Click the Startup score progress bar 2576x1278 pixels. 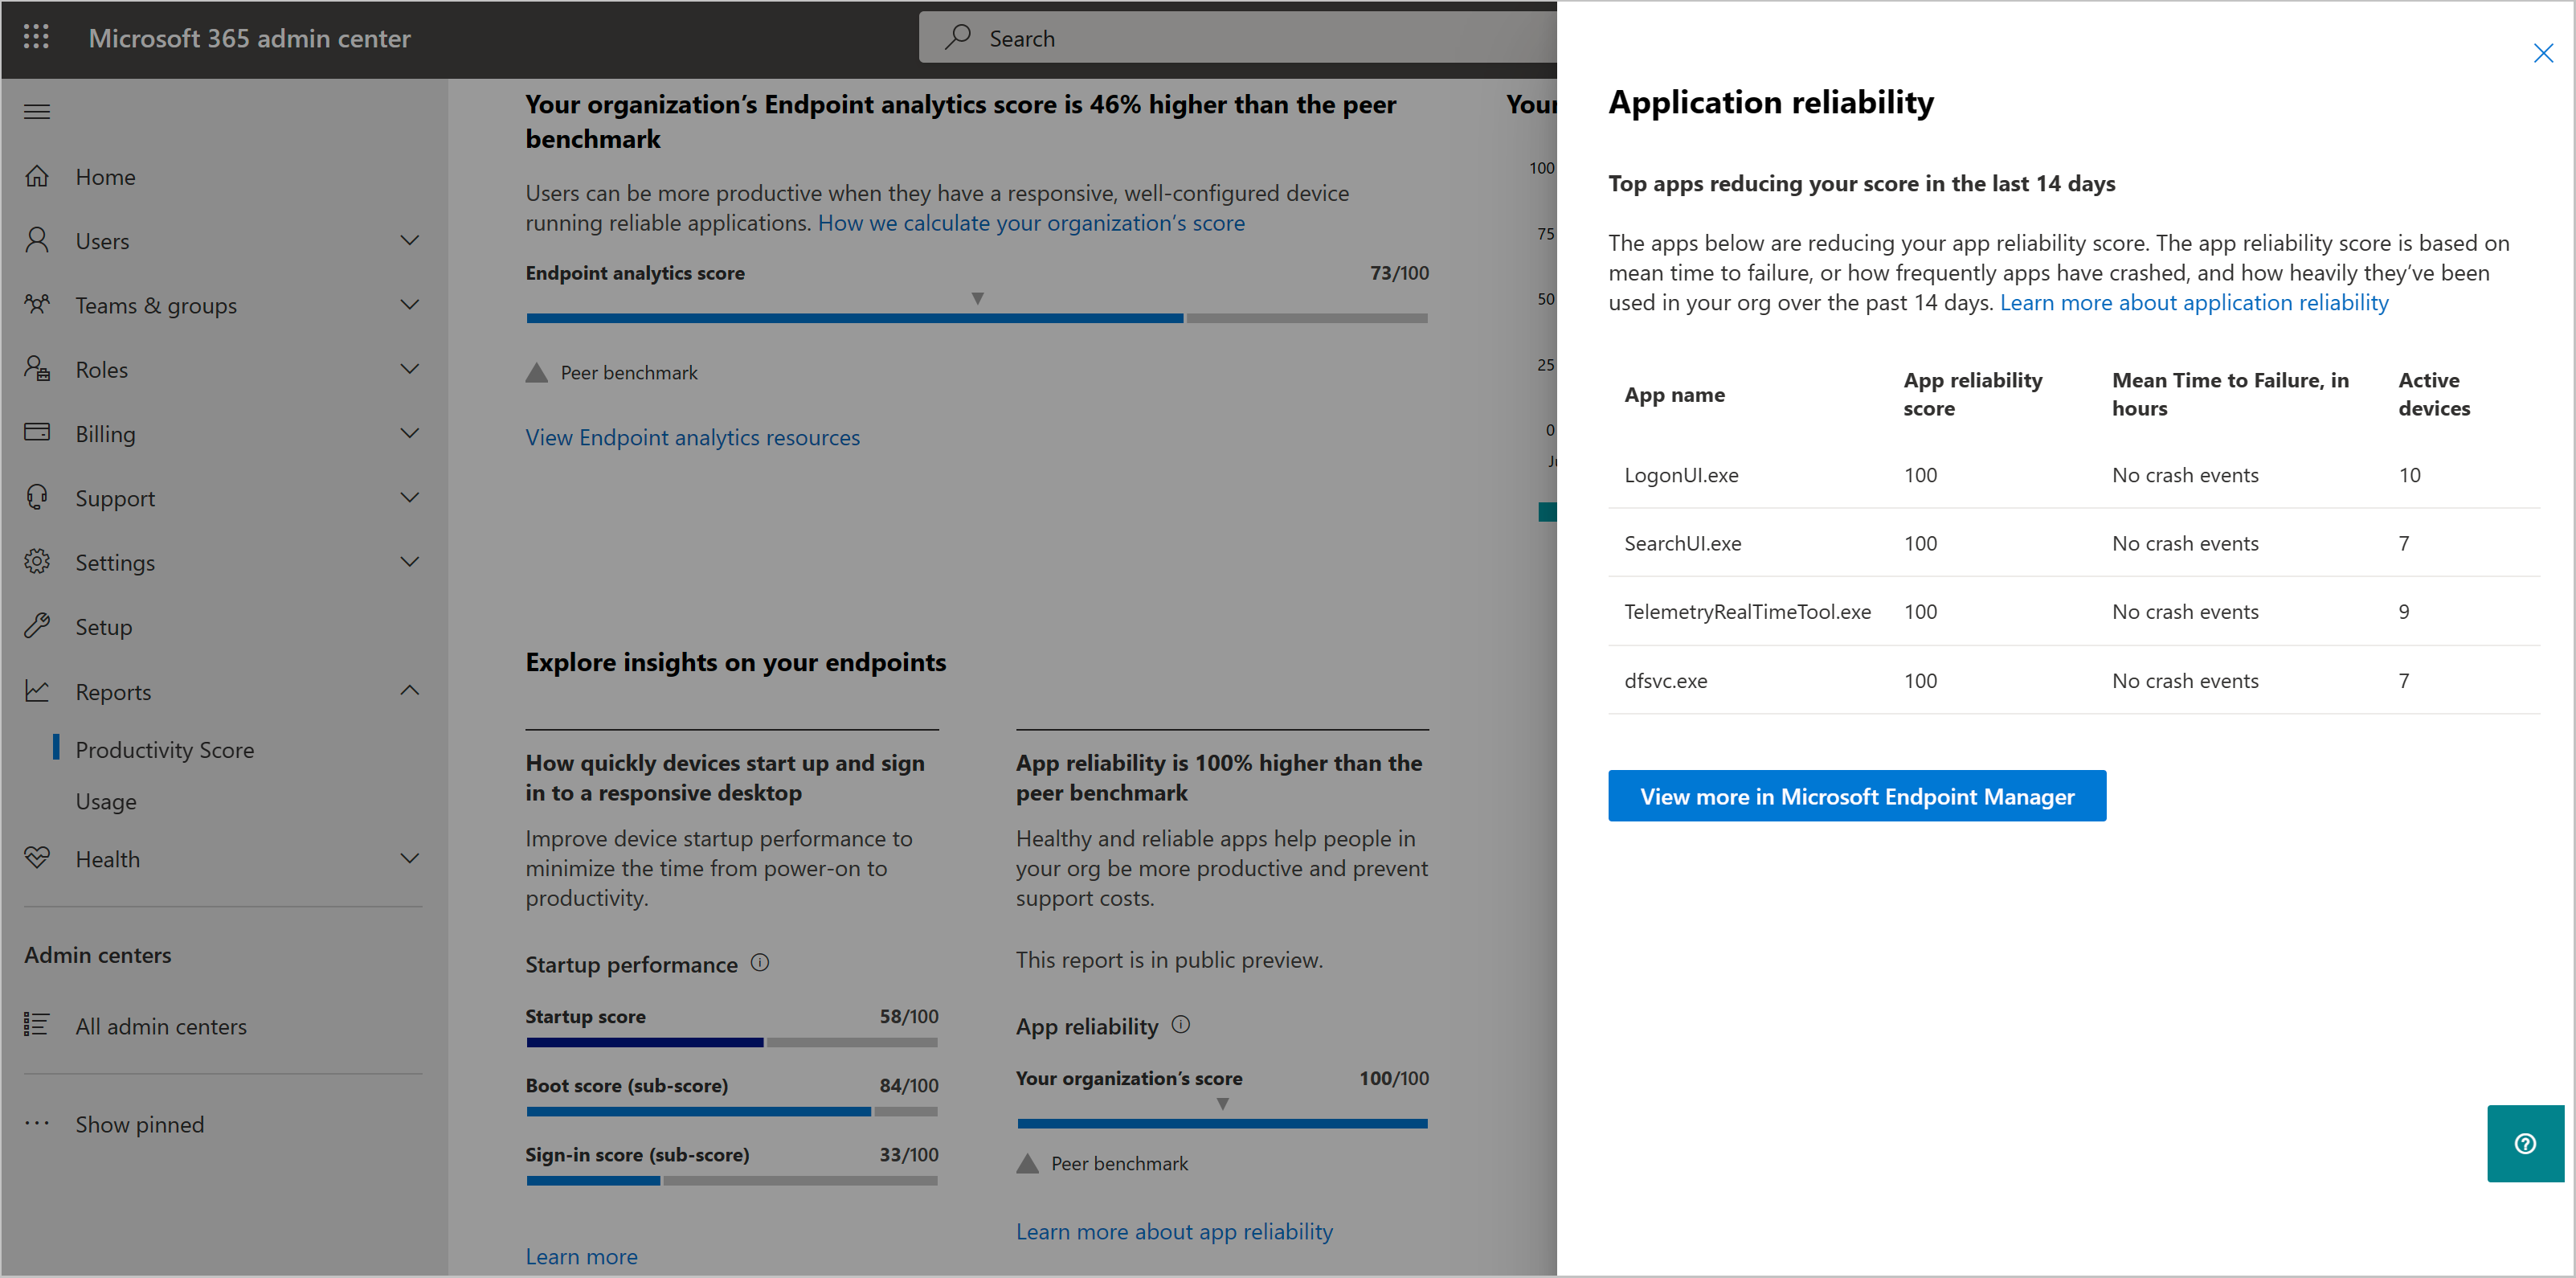(732, 1042)
